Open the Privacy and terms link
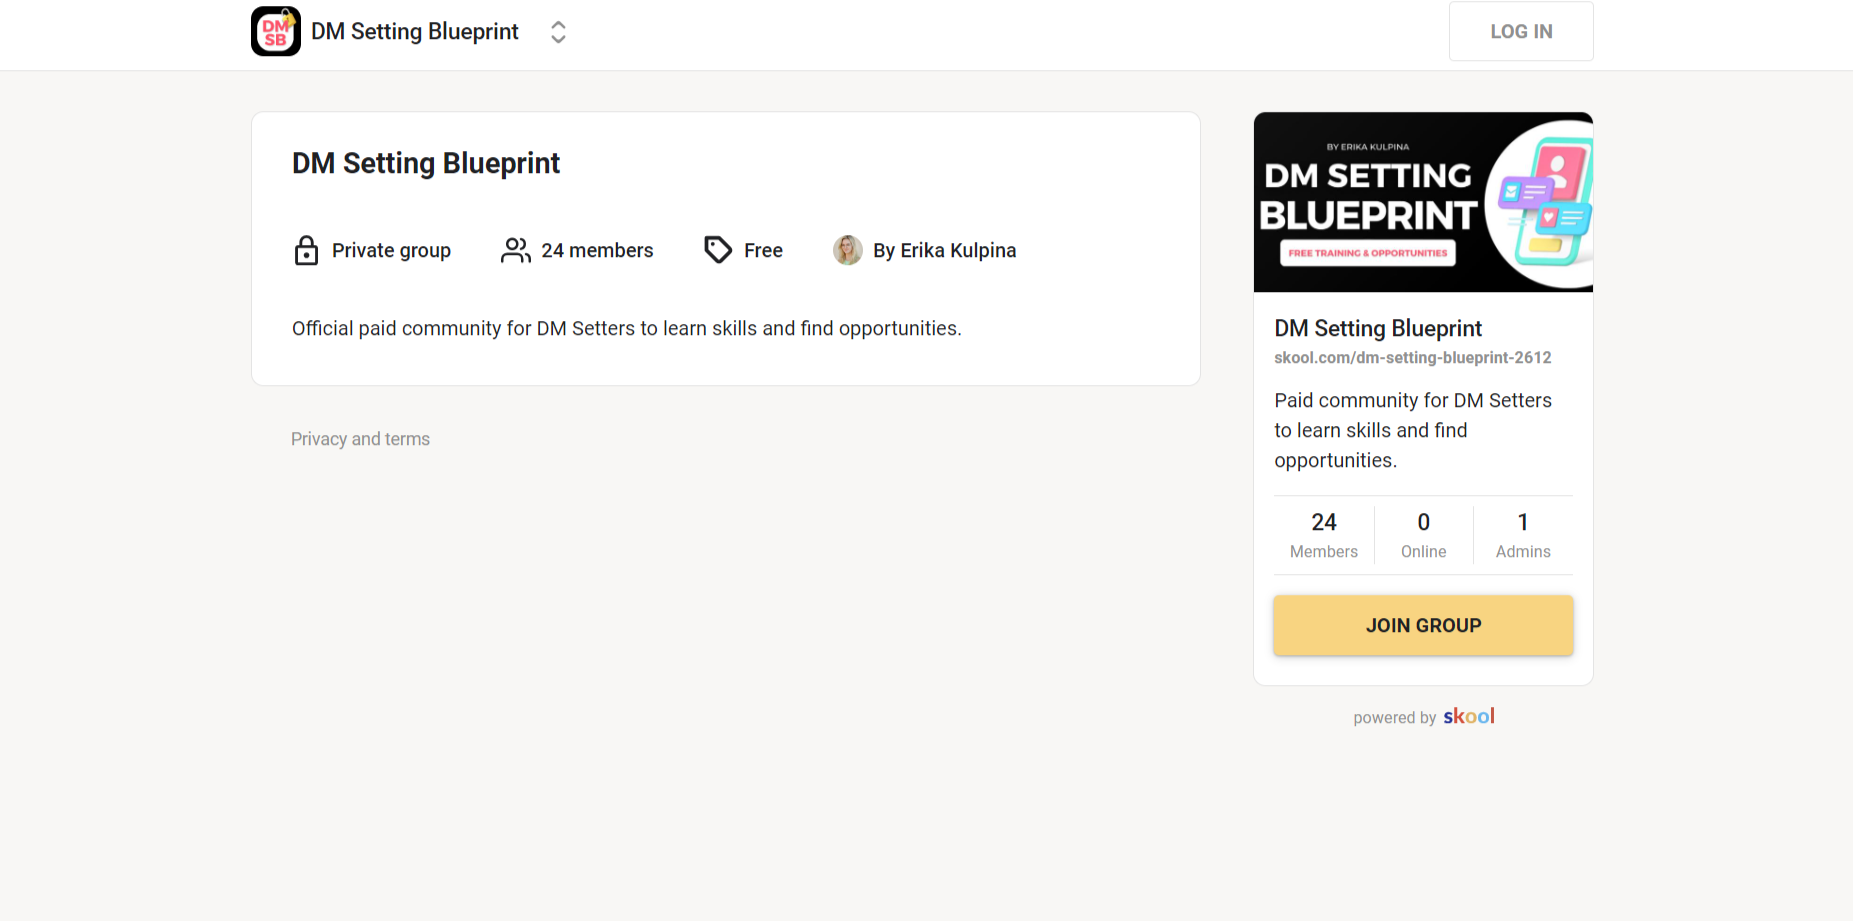 (360, 439)
